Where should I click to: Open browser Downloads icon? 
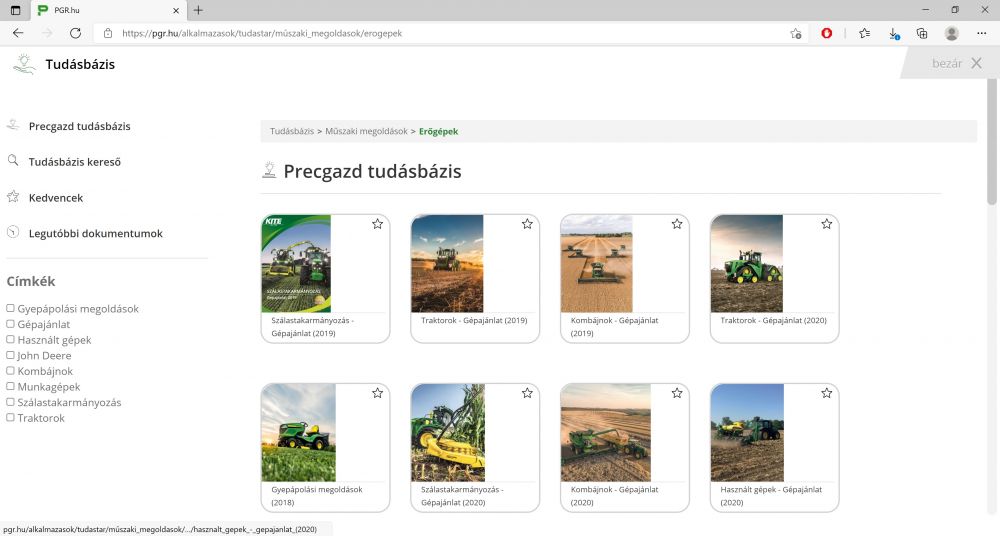[894, 33]
